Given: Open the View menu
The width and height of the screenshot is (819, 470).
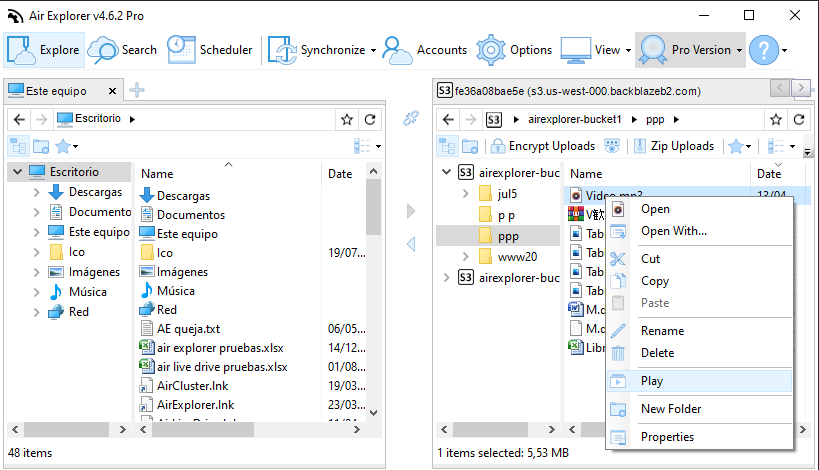Looking at the screenshot, I should click(x=595, y=50).
